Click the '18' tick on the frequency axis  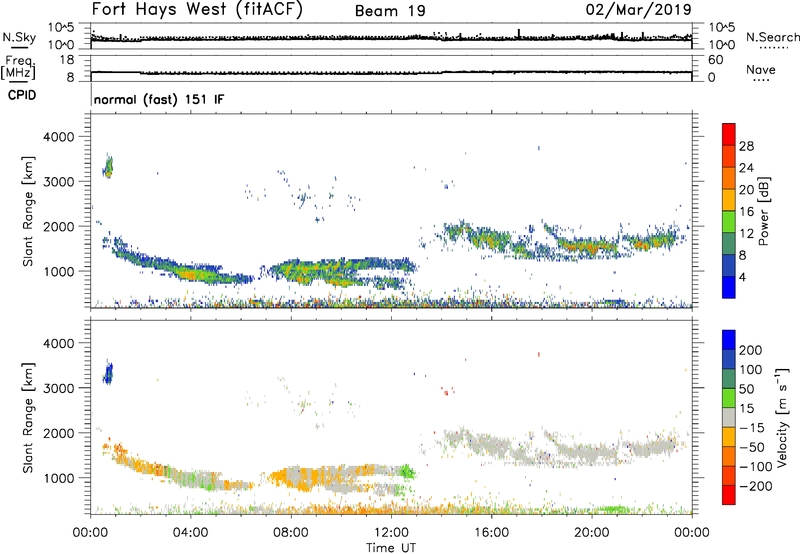tap(67, 60)
